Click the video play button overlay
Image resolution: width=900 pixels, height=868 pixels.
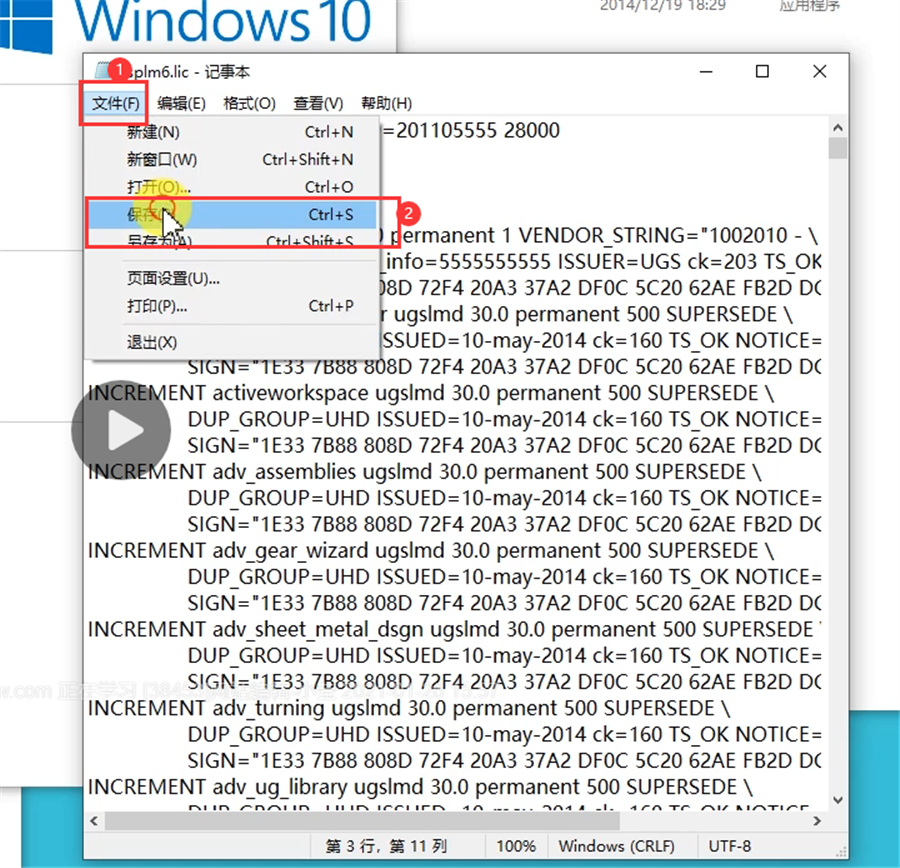coord(121,429)
